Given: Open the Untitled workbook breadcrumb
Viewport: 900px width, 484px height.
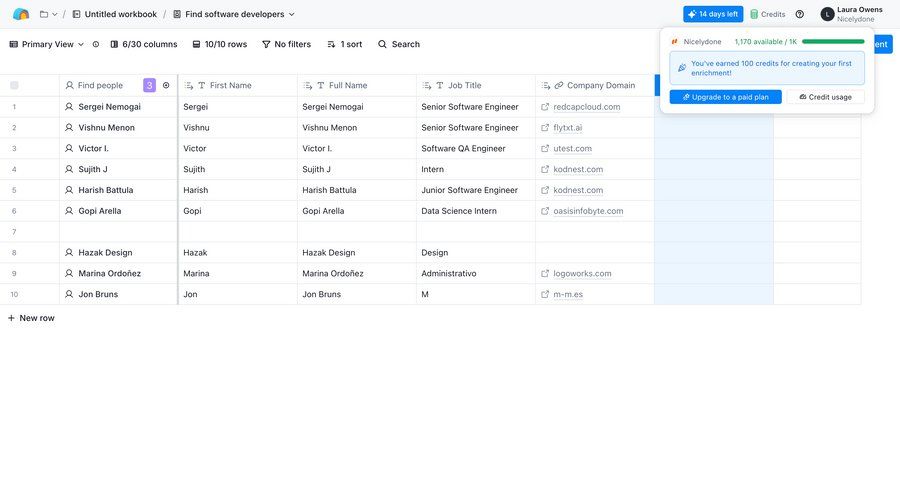Looking at the screenshot, I should point(114,14).
